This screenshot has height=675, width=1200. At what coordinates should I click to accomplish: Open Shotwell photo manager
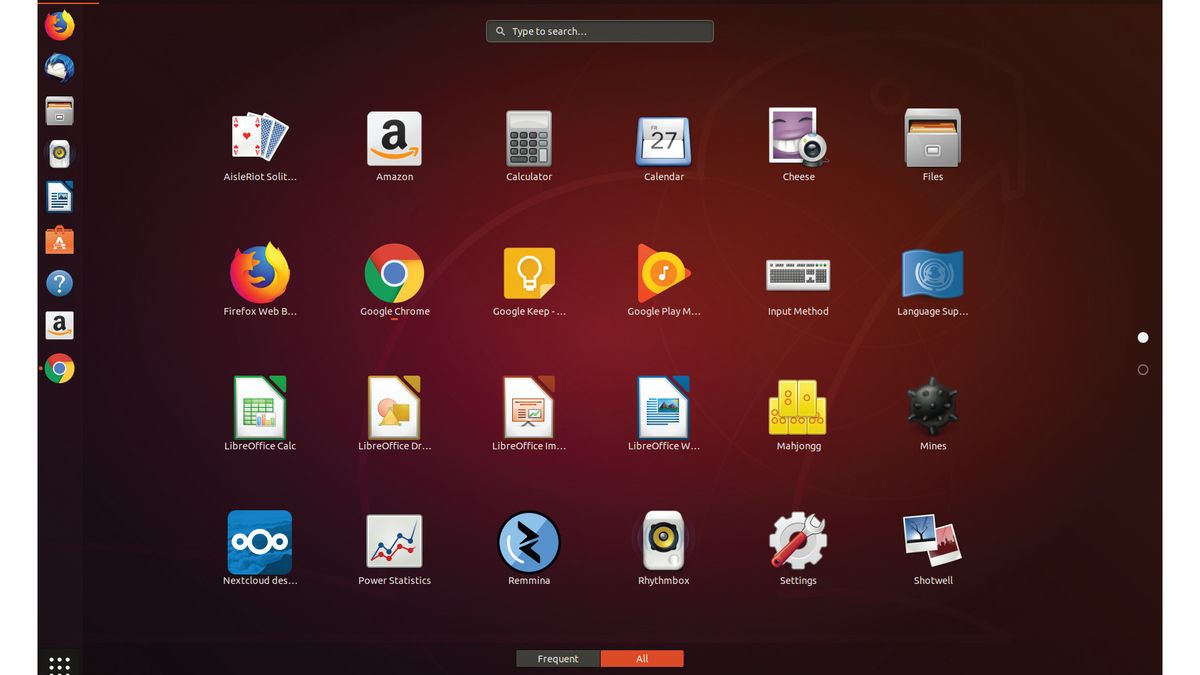pyautogui.click(x=931, y=542)
